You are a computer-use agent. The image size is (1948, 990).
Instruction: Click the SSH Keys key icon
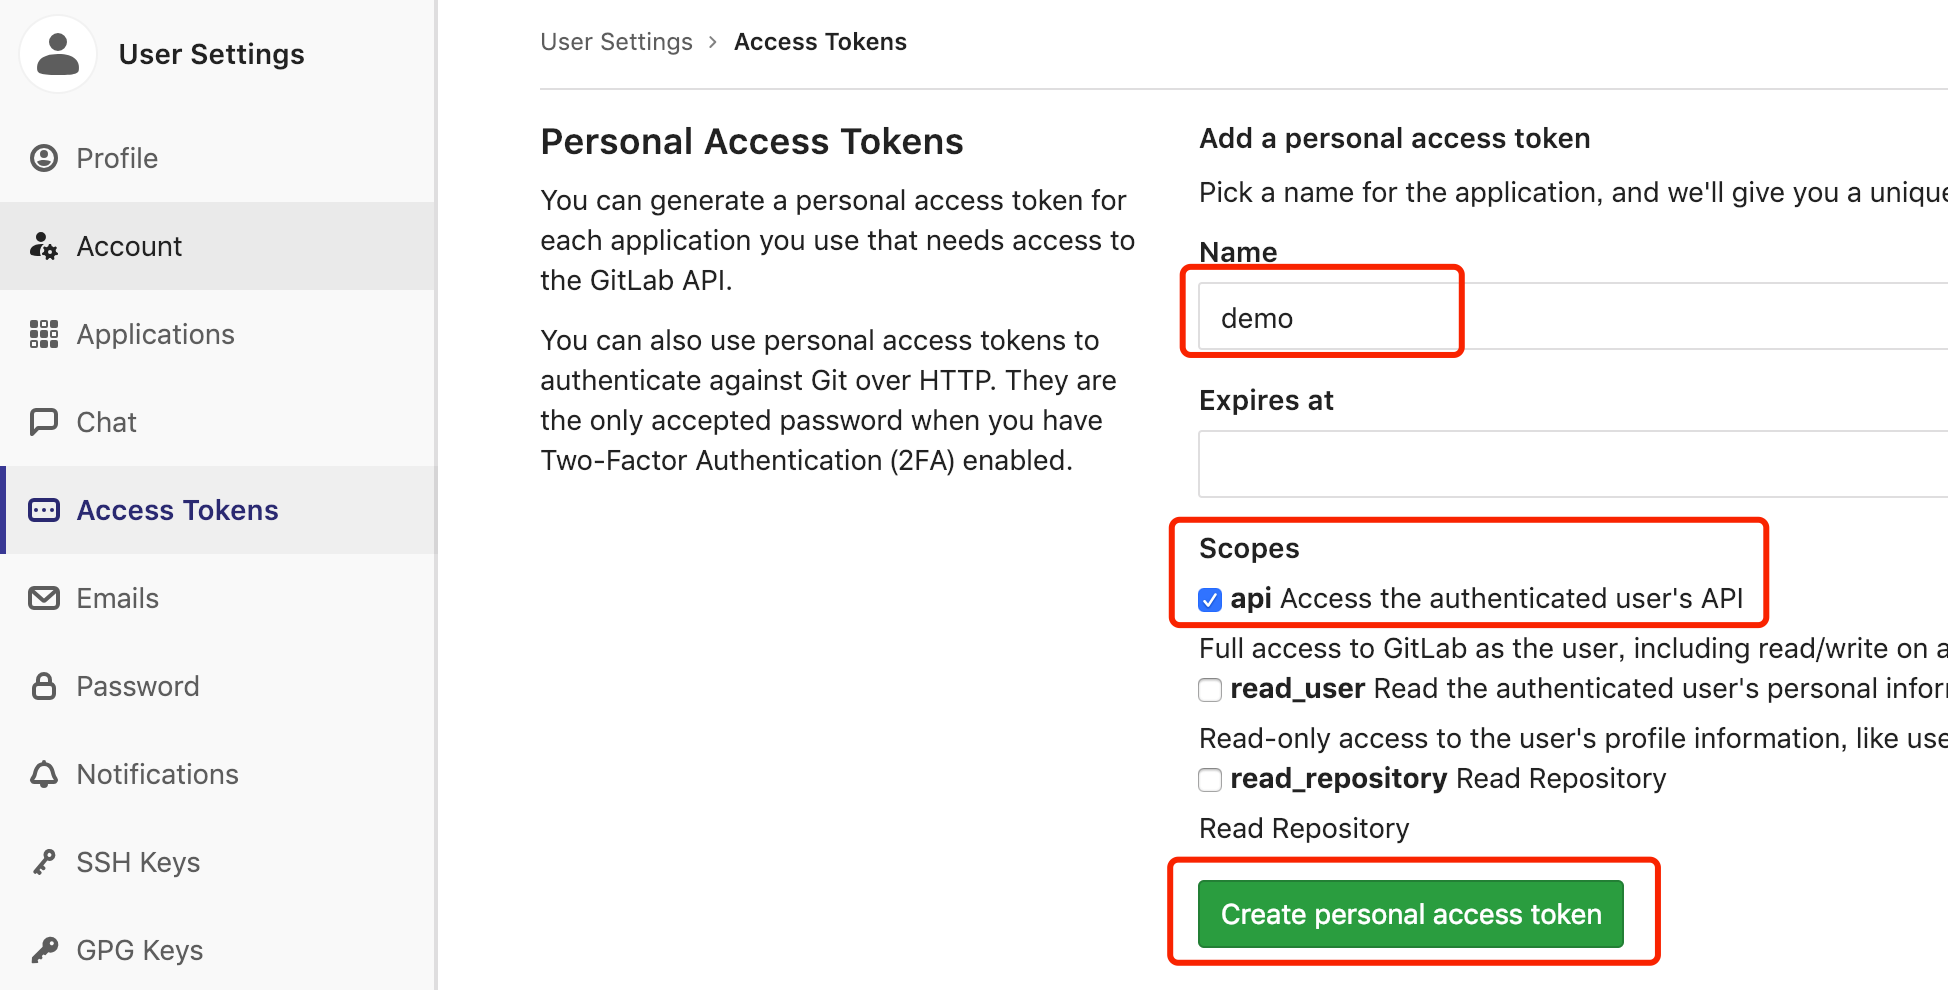point(44,862)
